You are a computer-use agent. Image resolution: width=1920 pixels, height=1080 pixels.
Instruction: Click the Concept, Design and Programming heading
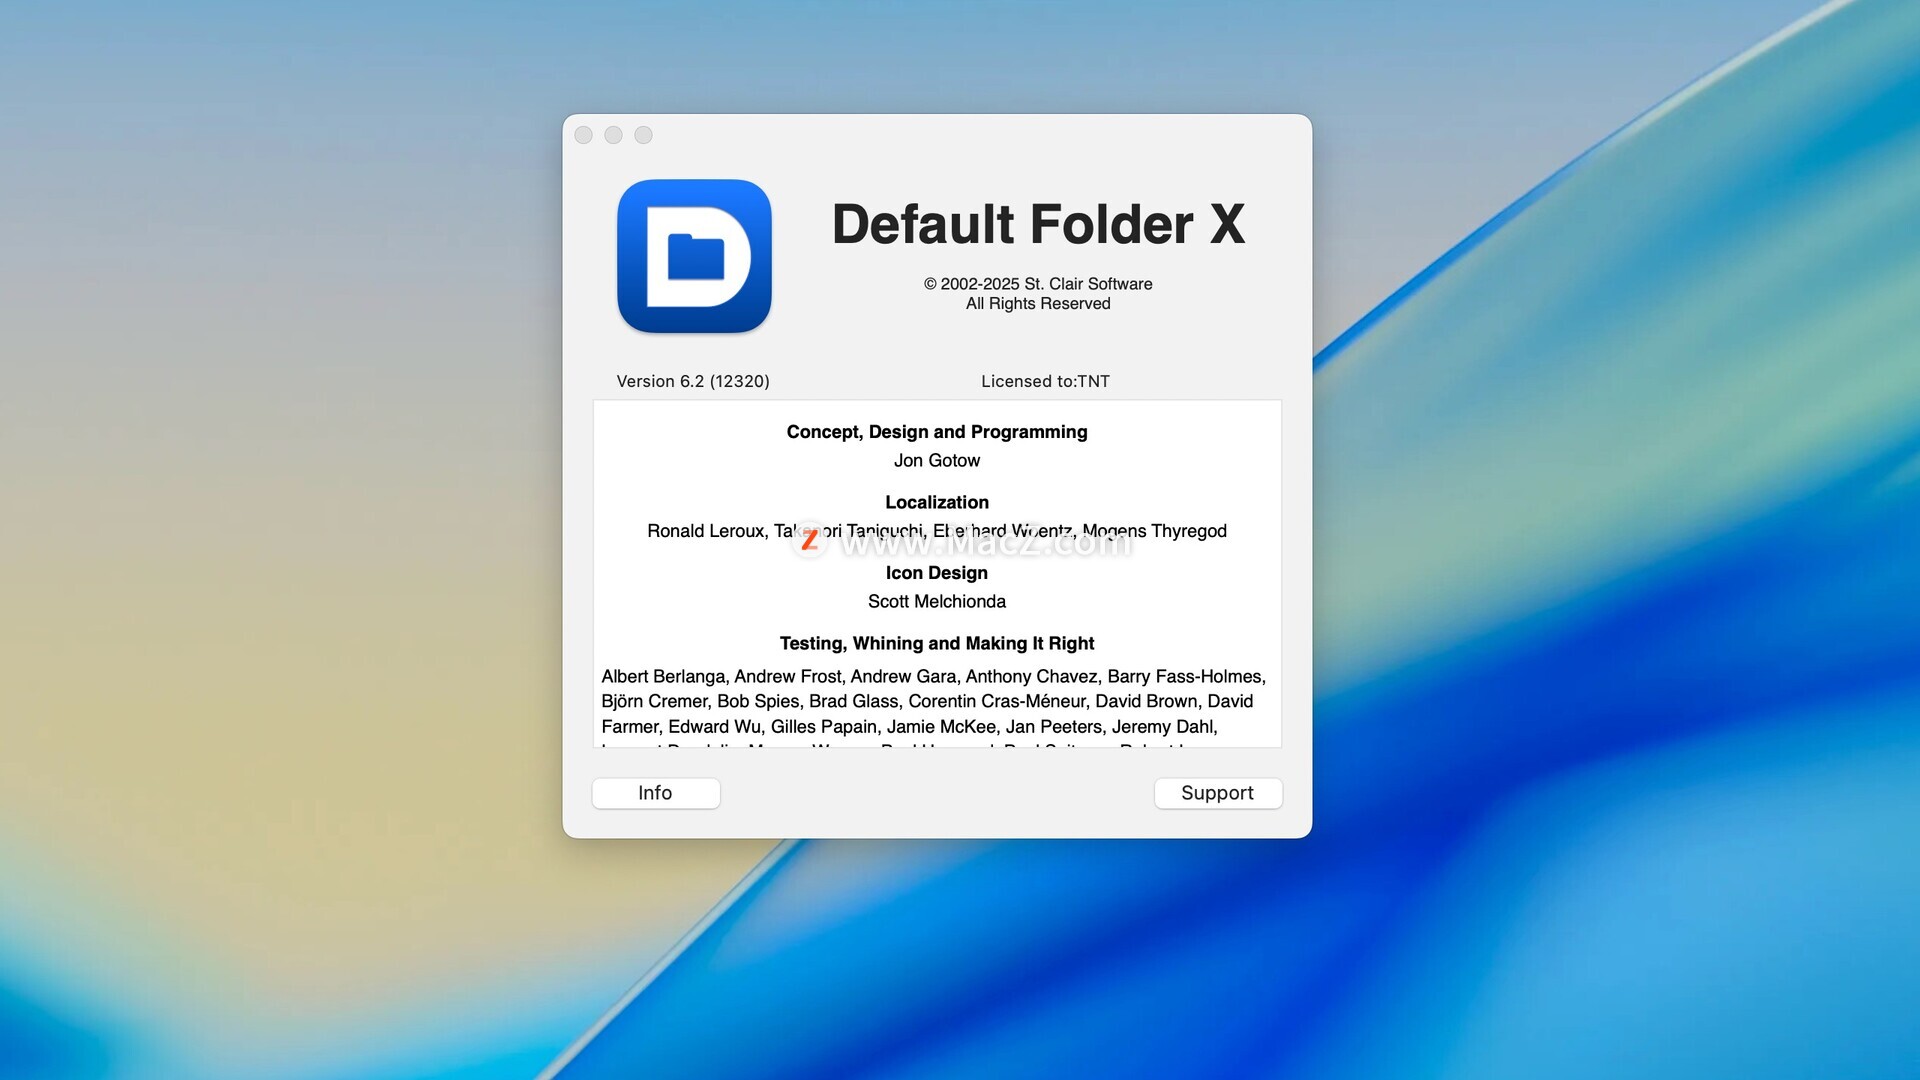click(x=937, y=432)
